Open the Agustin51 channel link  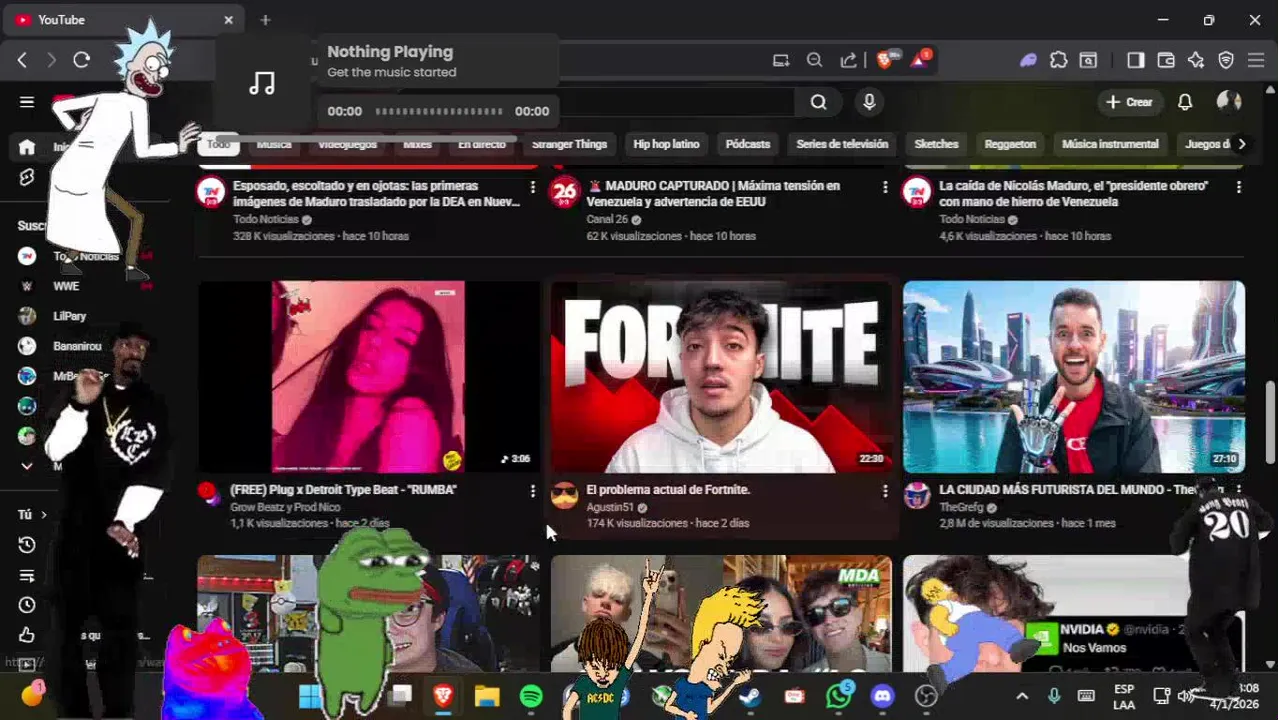click(610, 507)
